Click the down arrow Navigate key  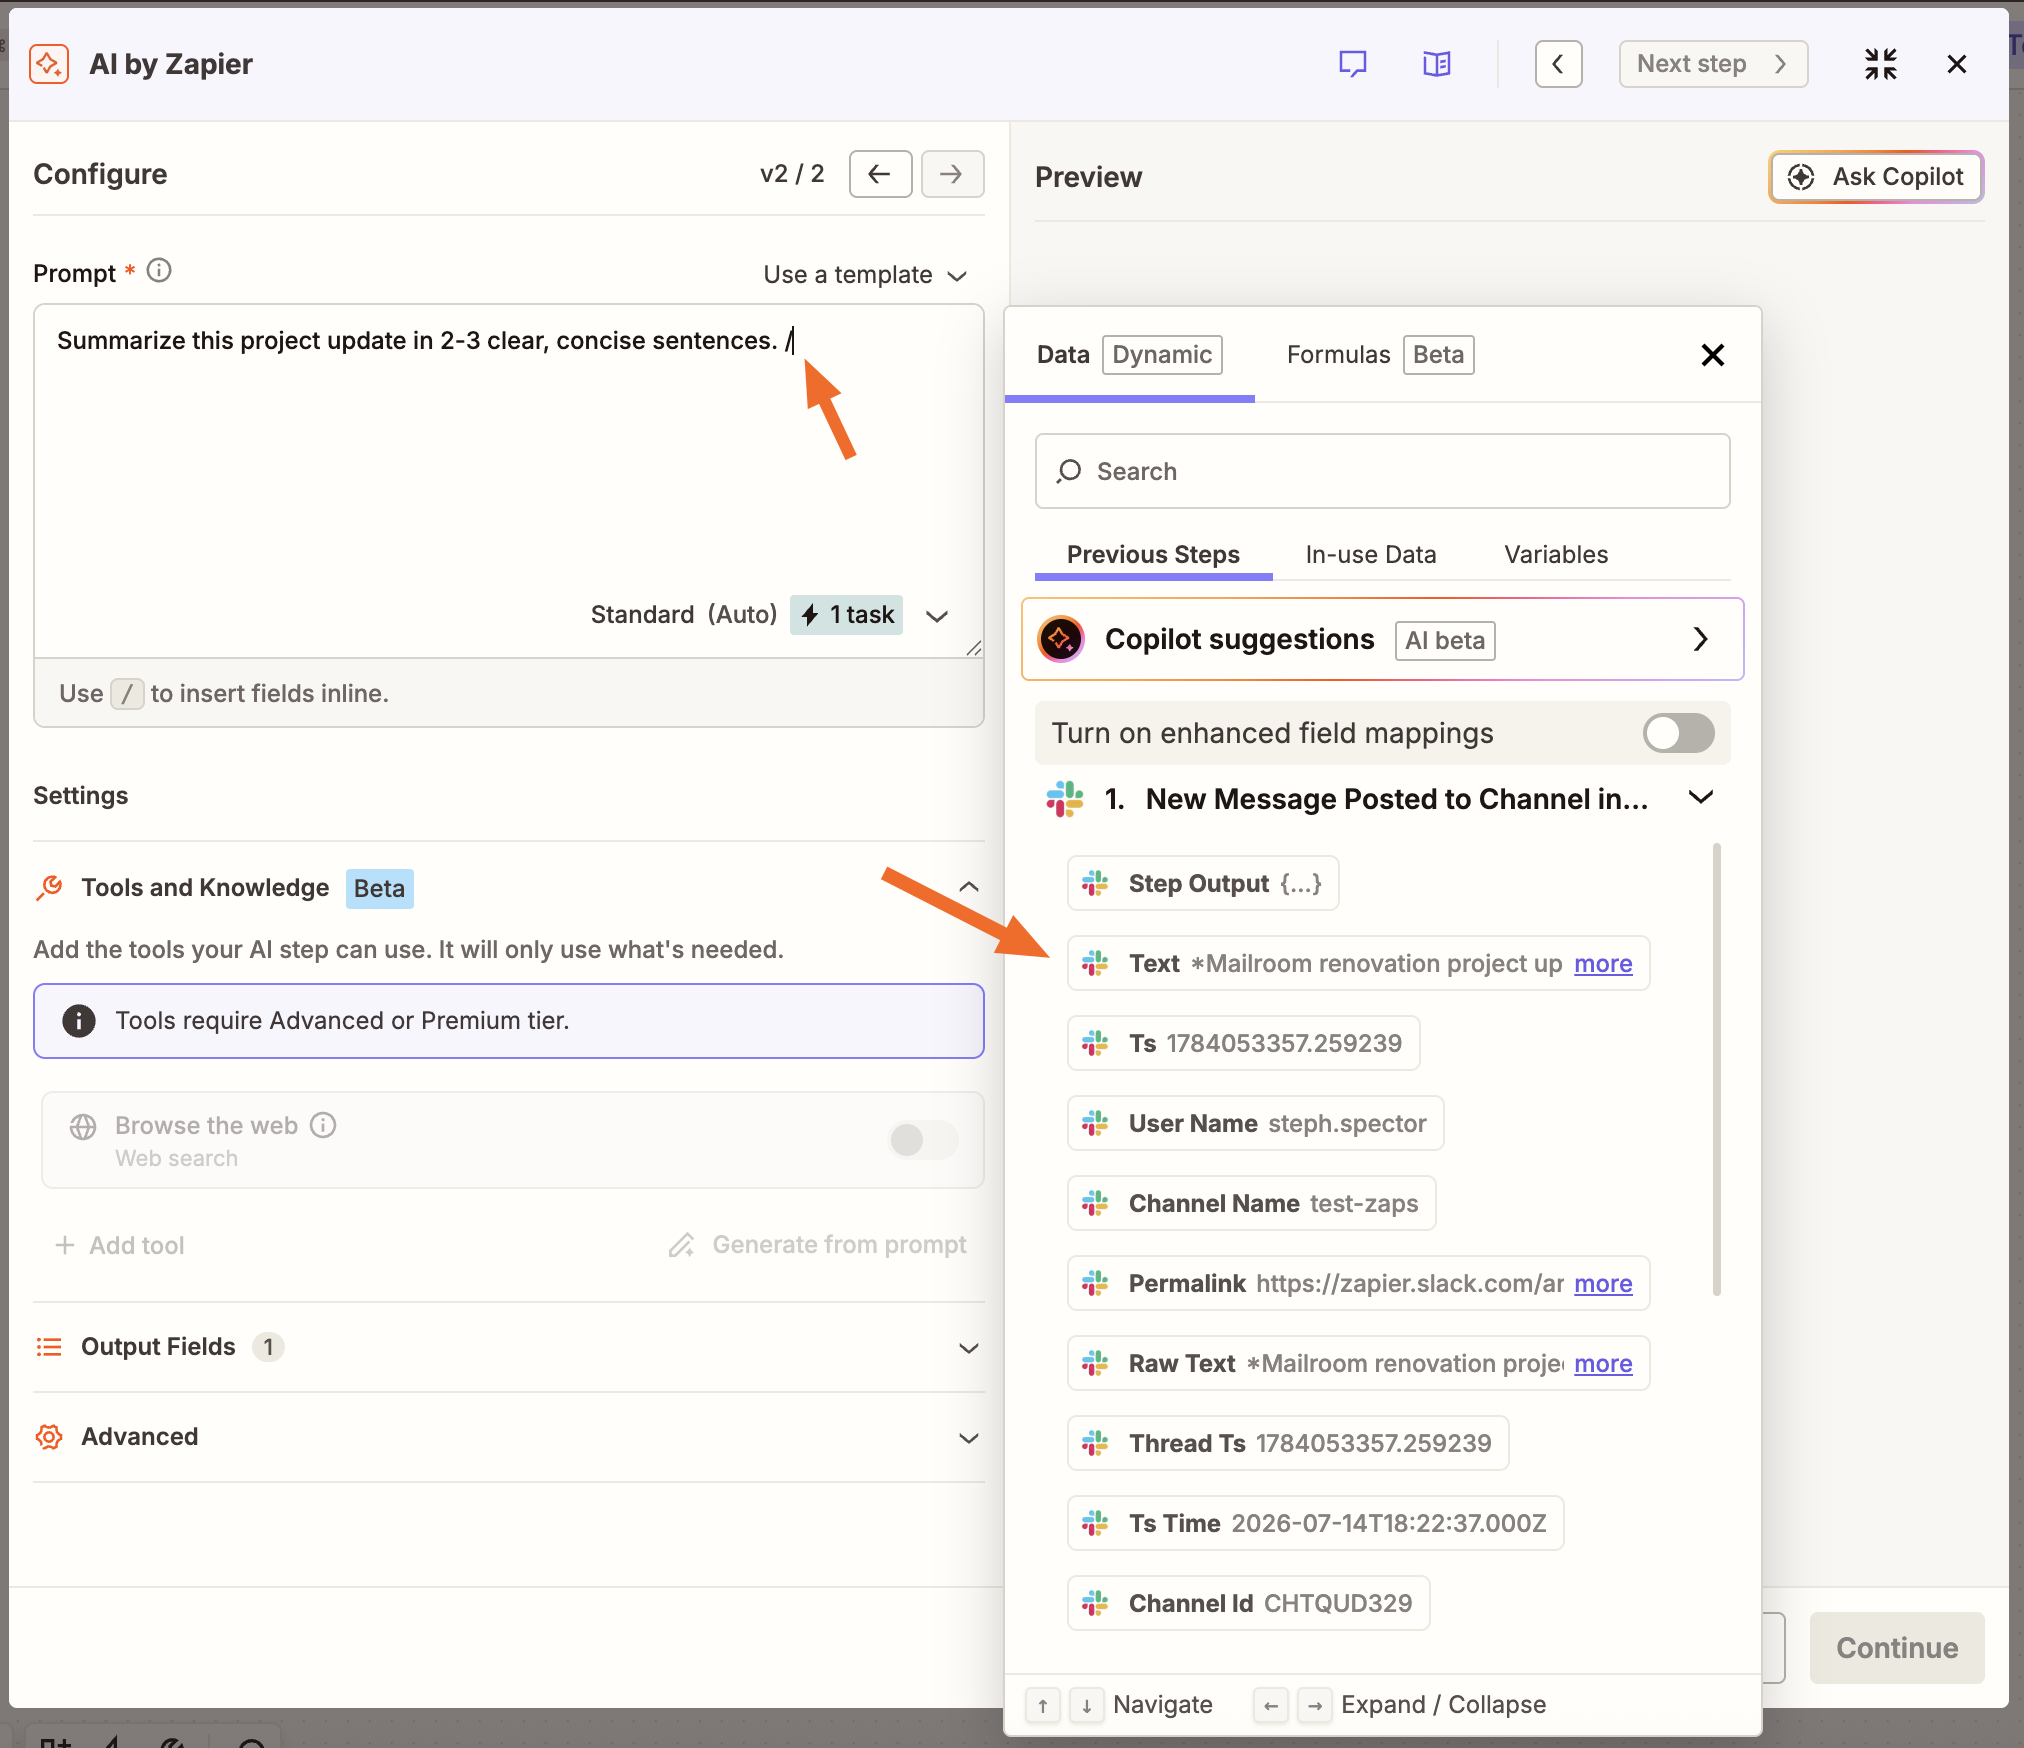point(1086,1705)
